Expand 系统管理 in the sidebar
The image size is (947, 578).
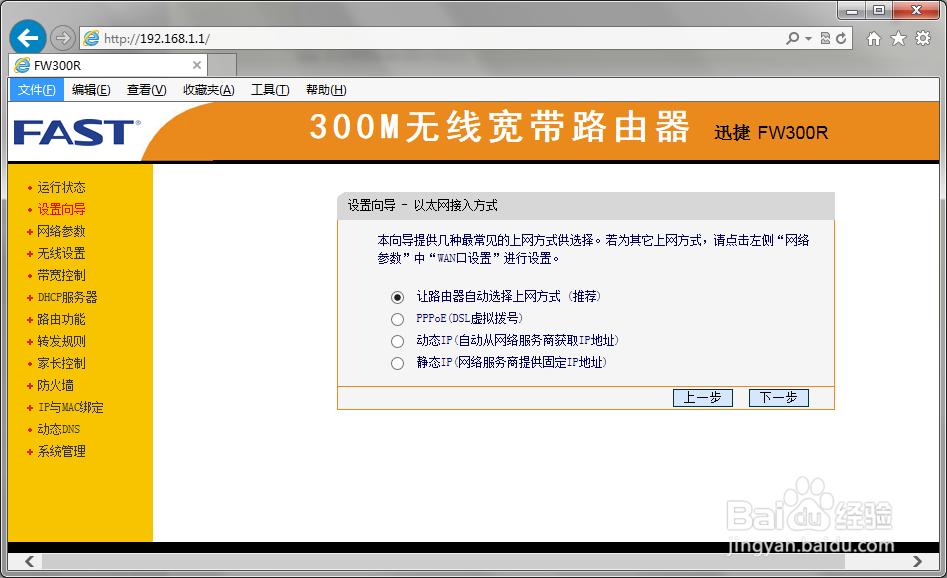pyautogui.click(x=61, y=451)
